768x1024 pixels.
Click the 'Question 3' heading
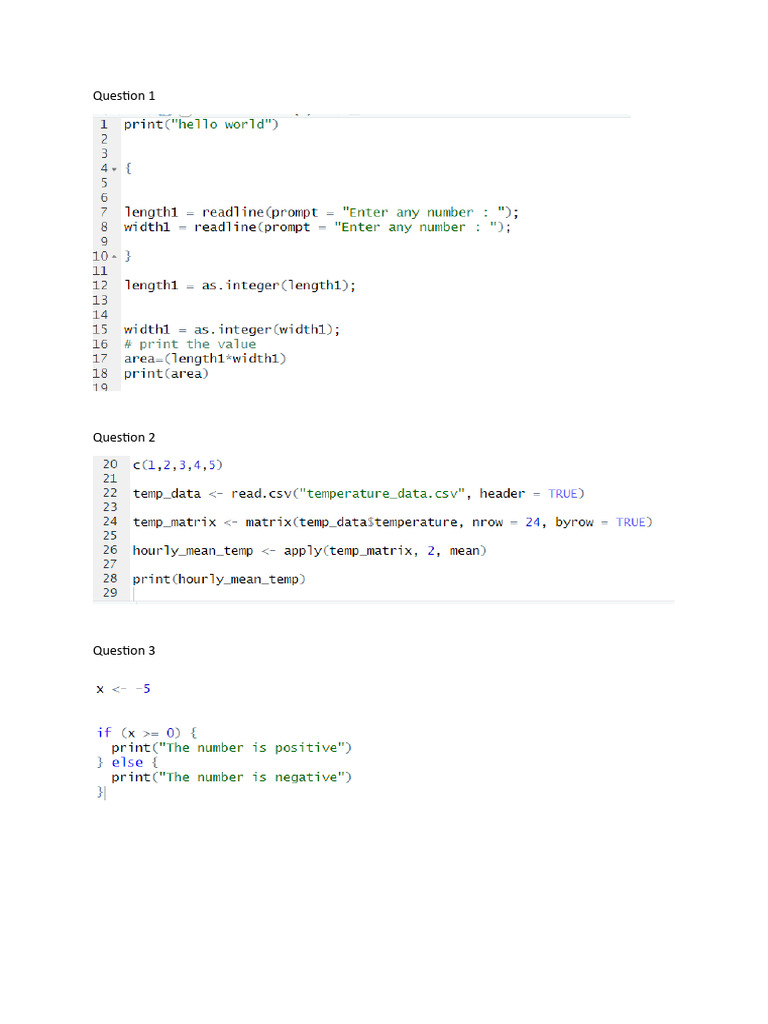tap(124, 650)
